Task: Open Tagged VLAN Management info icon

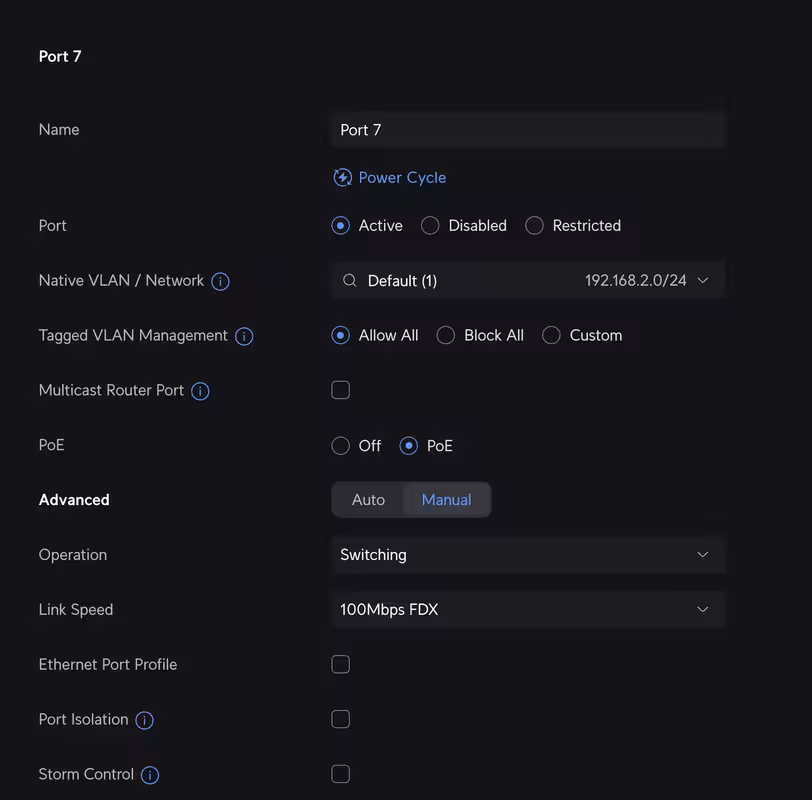Action: point(244,336)
